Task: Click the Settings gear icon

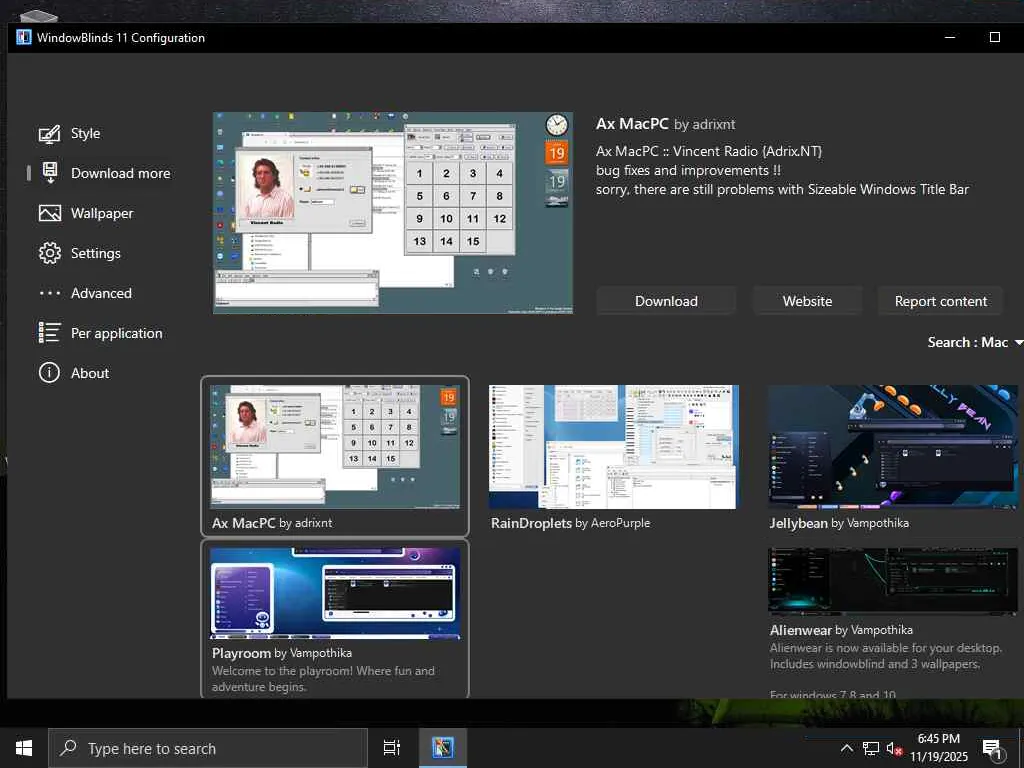Action: coord(50,253)
